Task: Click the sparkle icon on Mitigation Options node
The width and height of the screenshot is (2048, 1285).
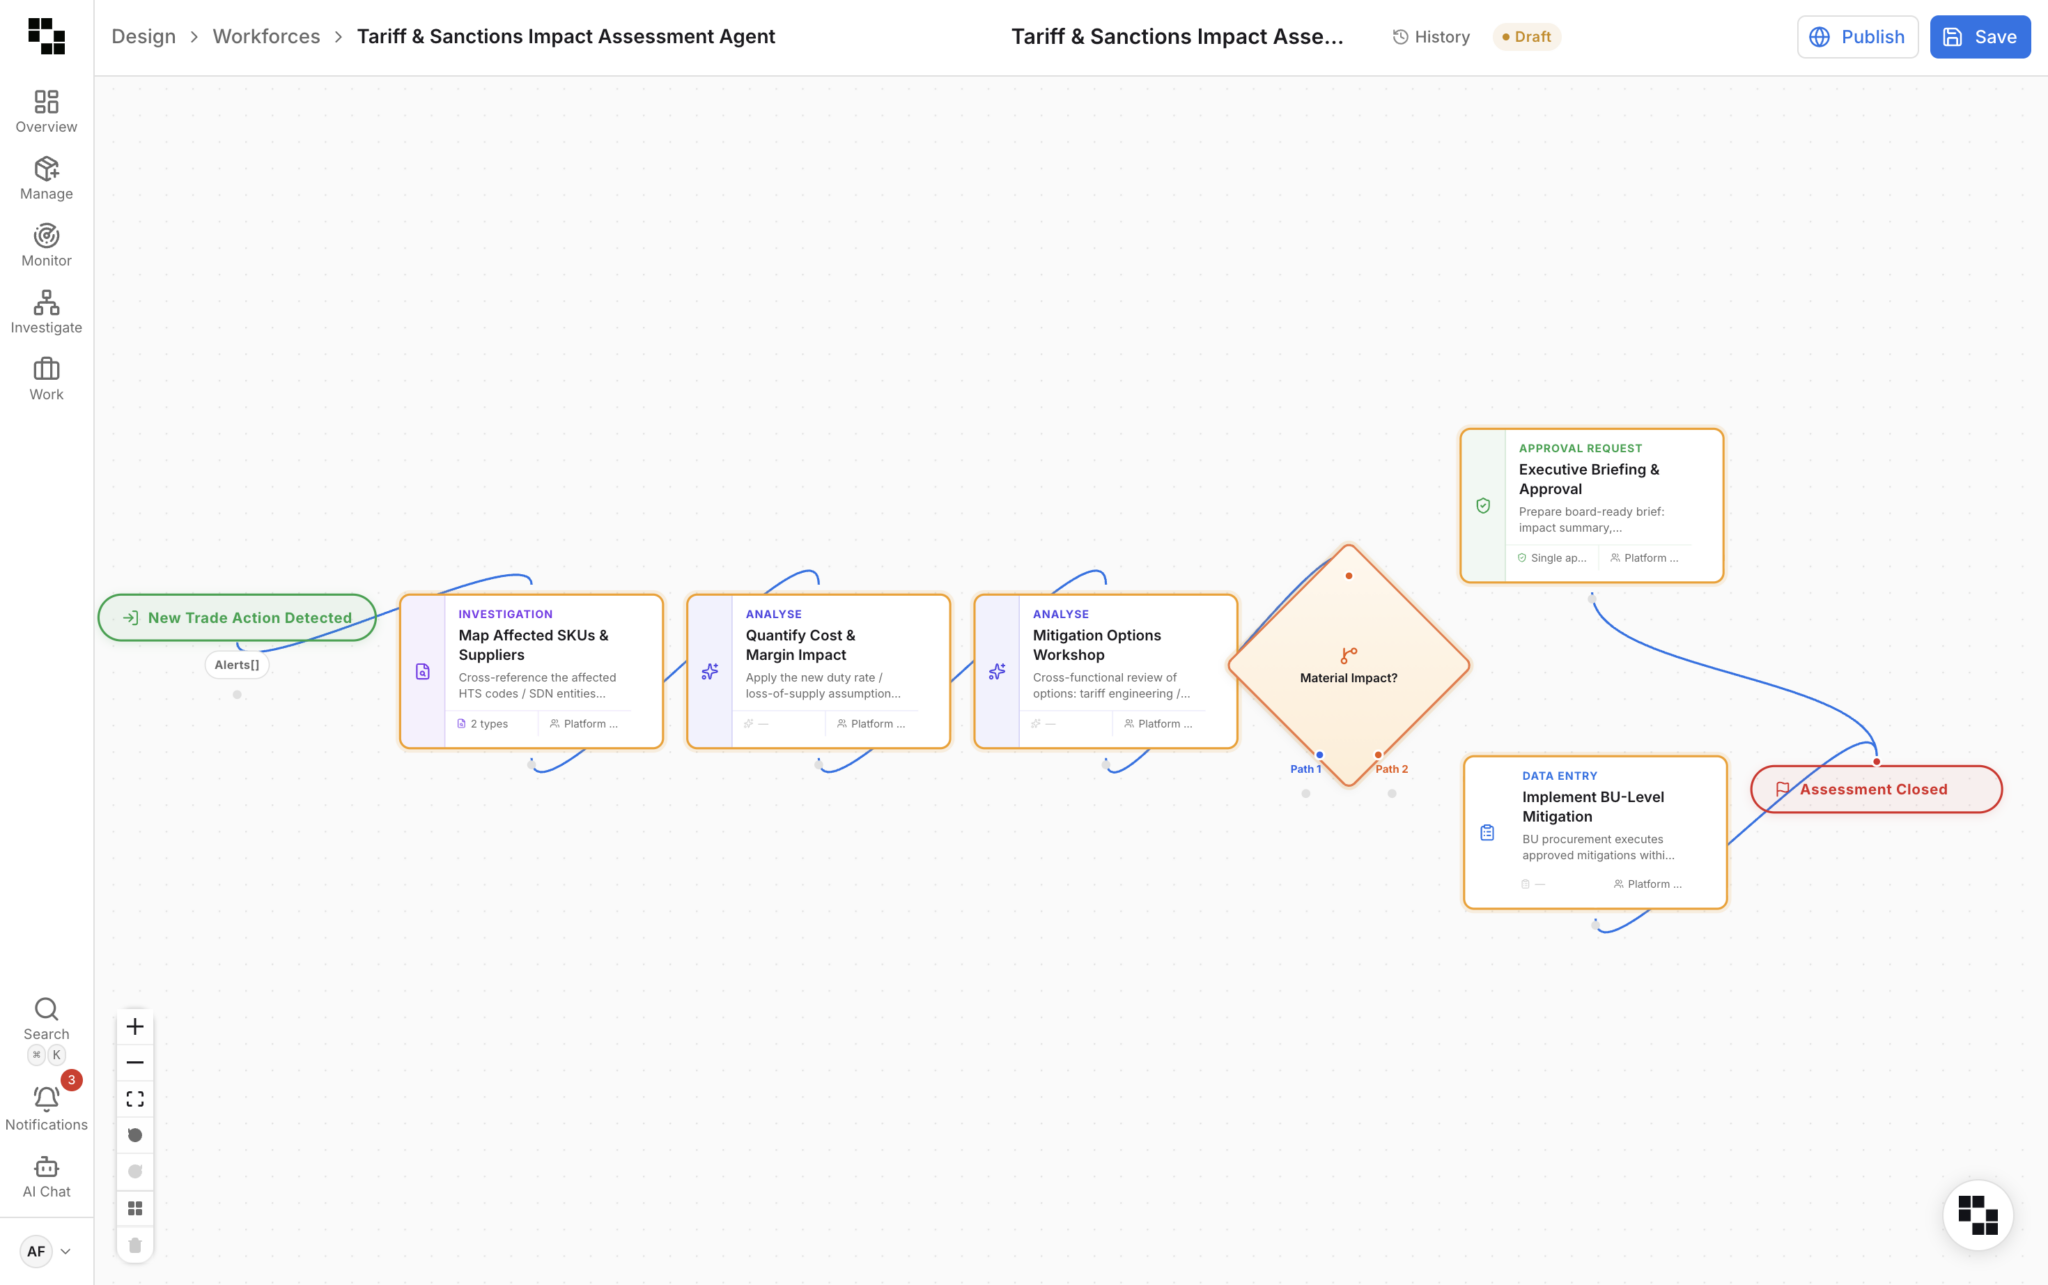Action: click(x=996, y=671)
